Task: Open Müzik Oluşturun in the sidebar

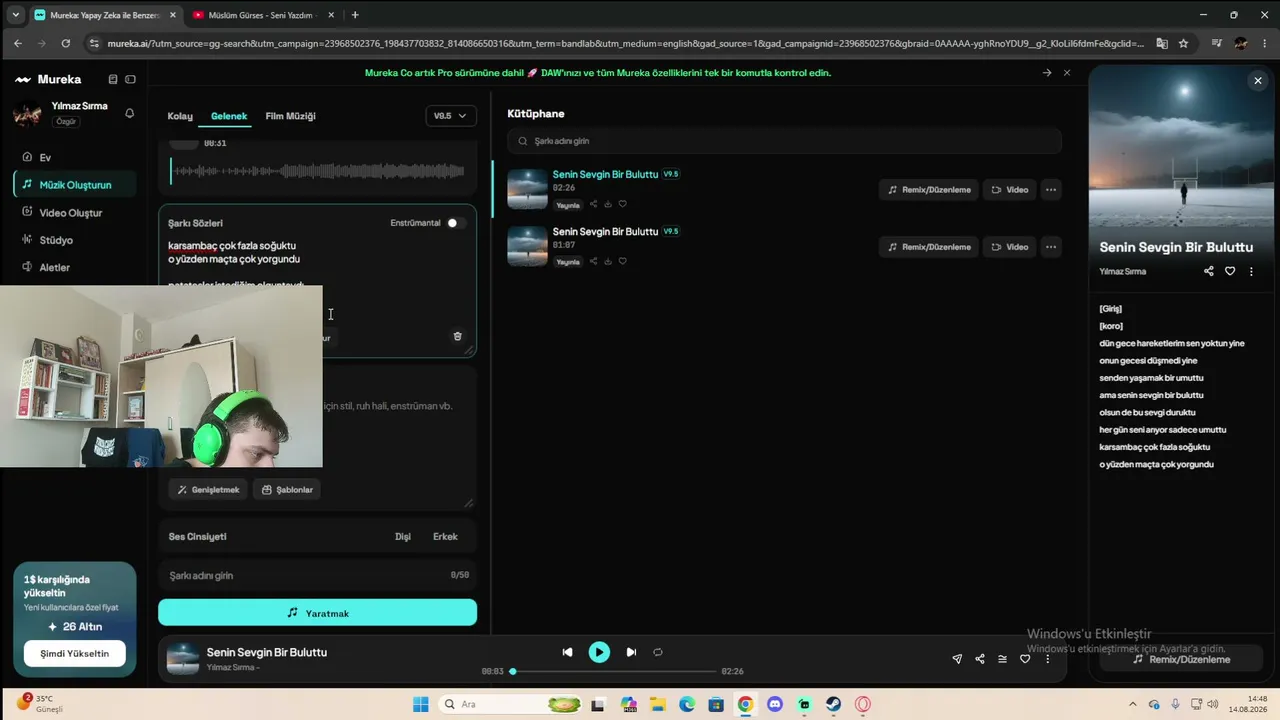Action: (x=75, y=185)
